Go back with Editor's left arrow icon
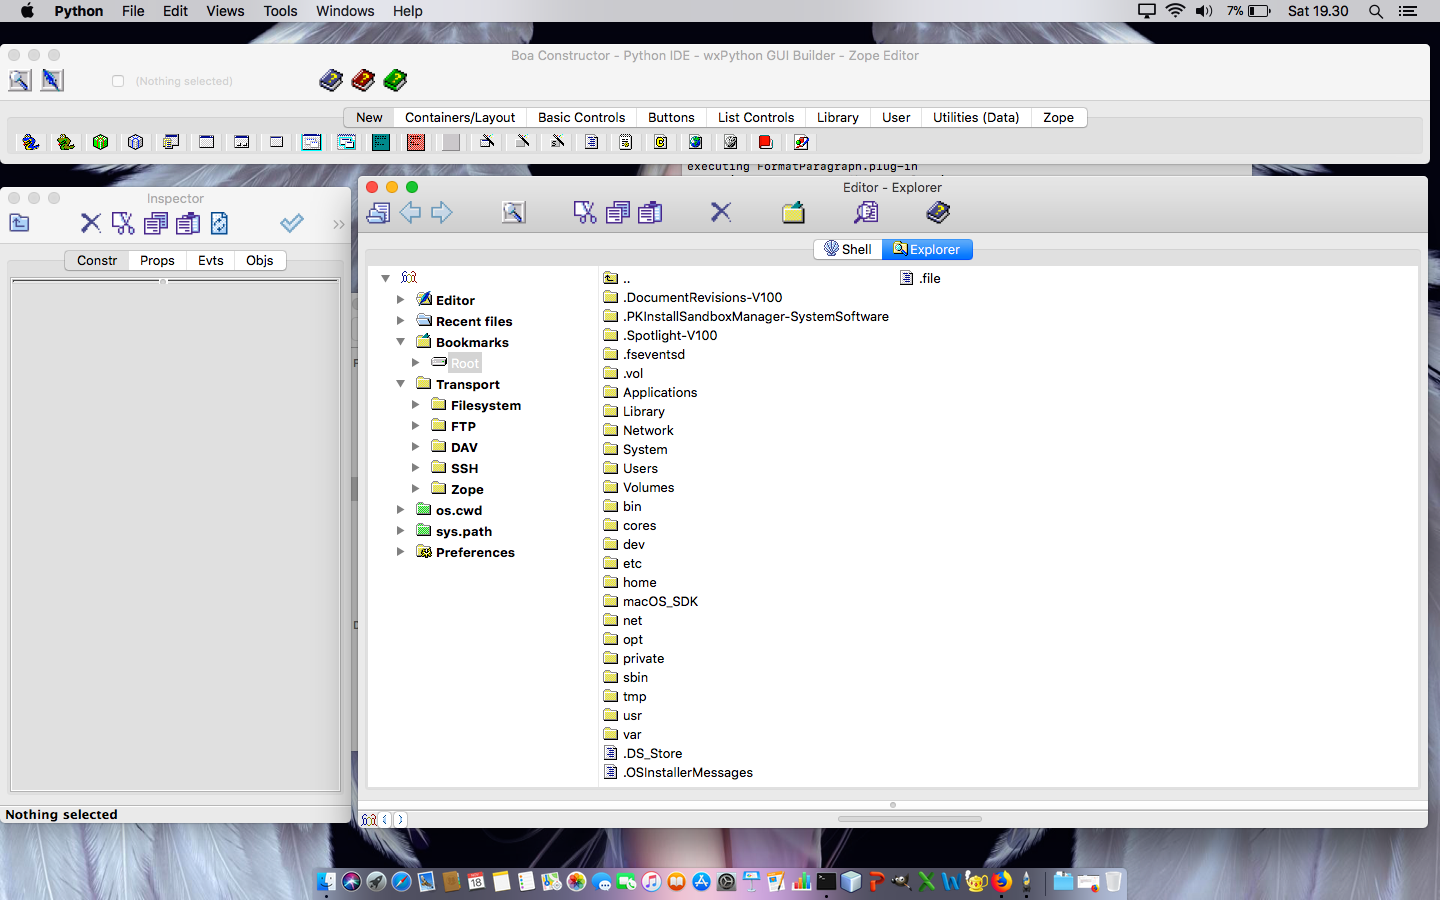Image resolution: width=1440 pixels, height=900 pixels. (x=410, y=212)
